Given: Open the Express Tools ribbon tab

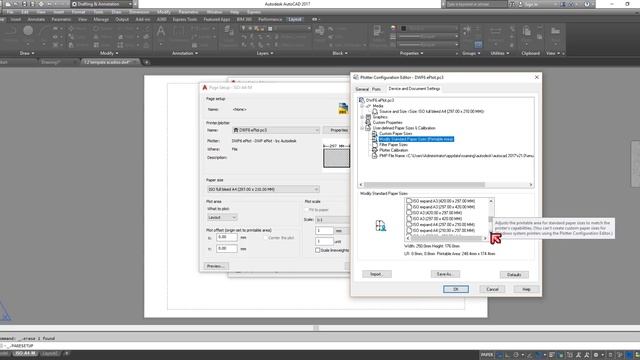Looking at the screenshot, I should [x=185, y=19].
